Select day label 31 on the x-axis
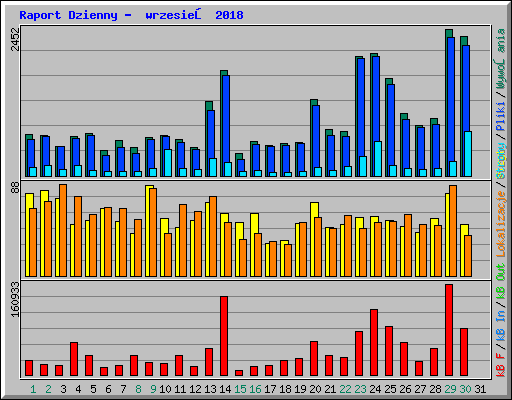This screenshot has height=400, width=512. (480, 389)
